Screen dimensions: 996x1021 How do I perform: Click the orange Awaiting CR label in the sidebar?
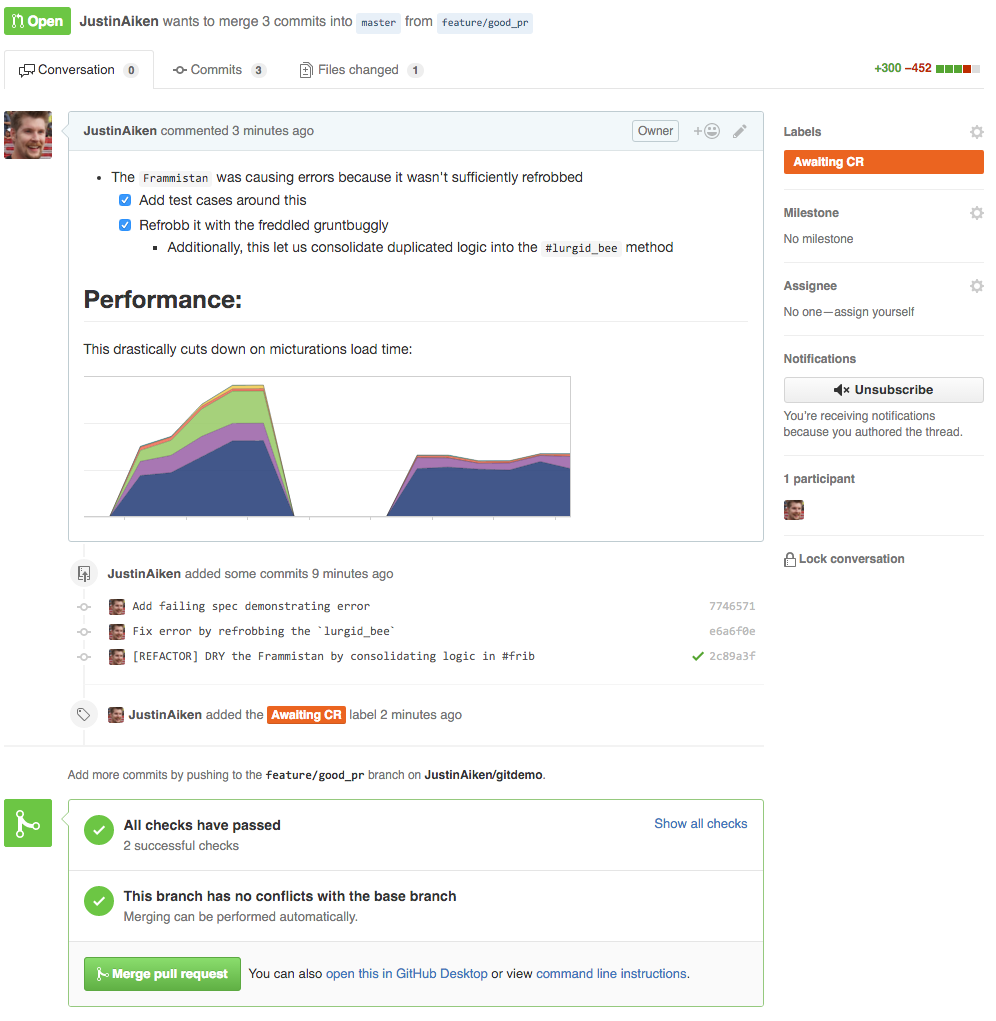[883, 162]
